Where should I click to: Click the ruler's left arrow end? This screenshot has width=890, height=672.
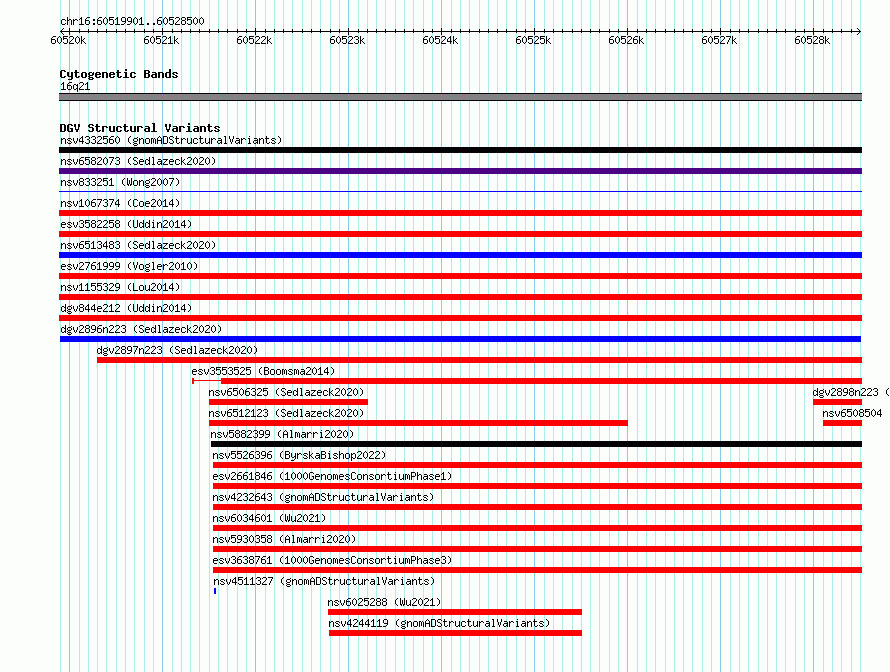click(x=62, y=31)
